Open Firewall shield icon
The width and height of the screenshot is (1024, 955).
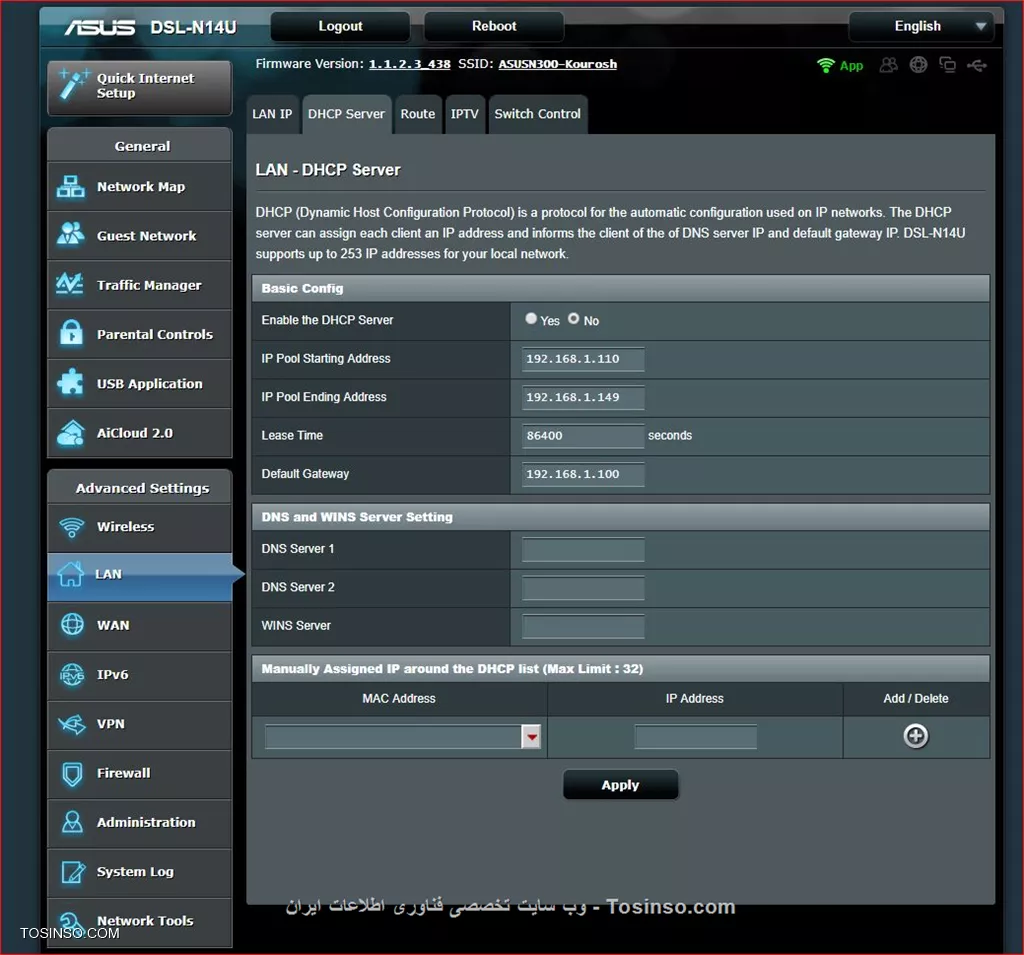pos(72,773)
